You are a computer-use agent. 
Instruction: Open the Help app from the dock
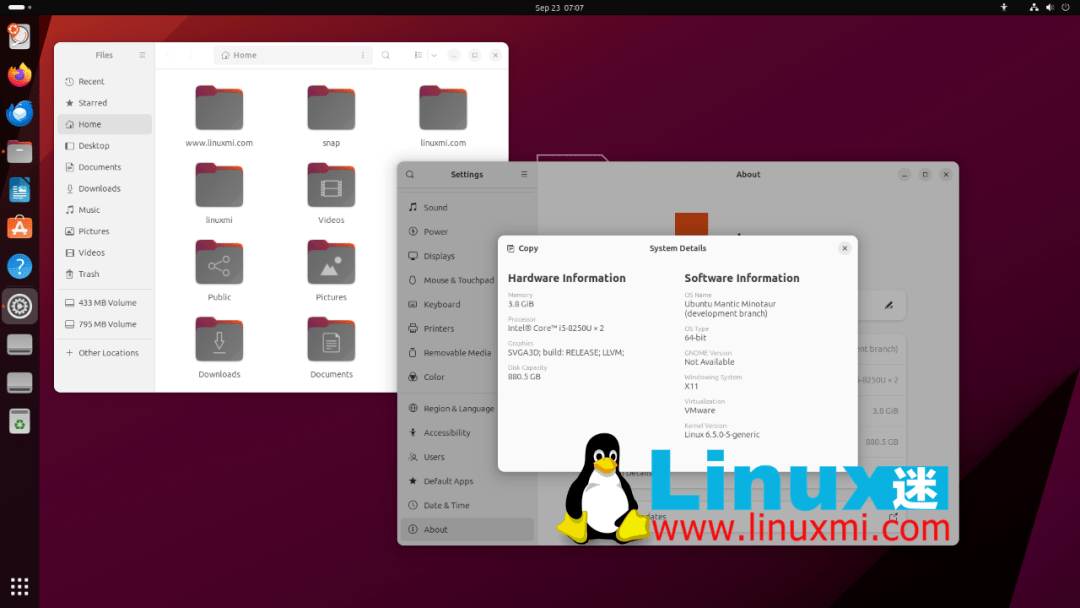coord(19,266)
